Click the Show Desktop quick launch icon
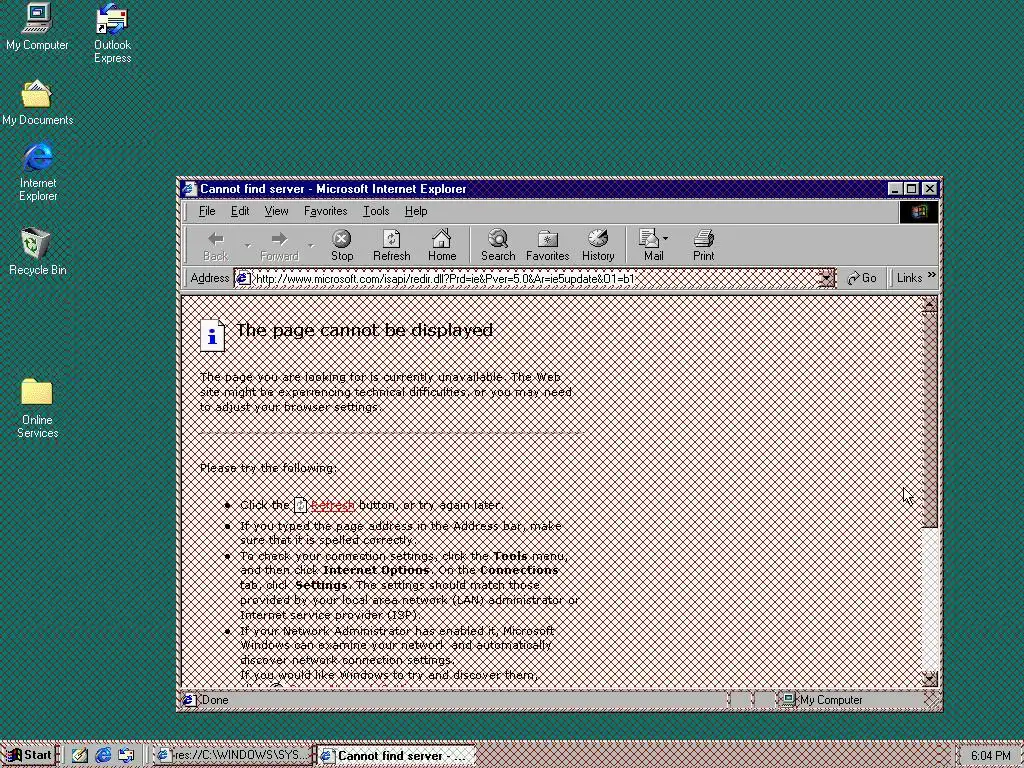 click(x=80, y=756)
